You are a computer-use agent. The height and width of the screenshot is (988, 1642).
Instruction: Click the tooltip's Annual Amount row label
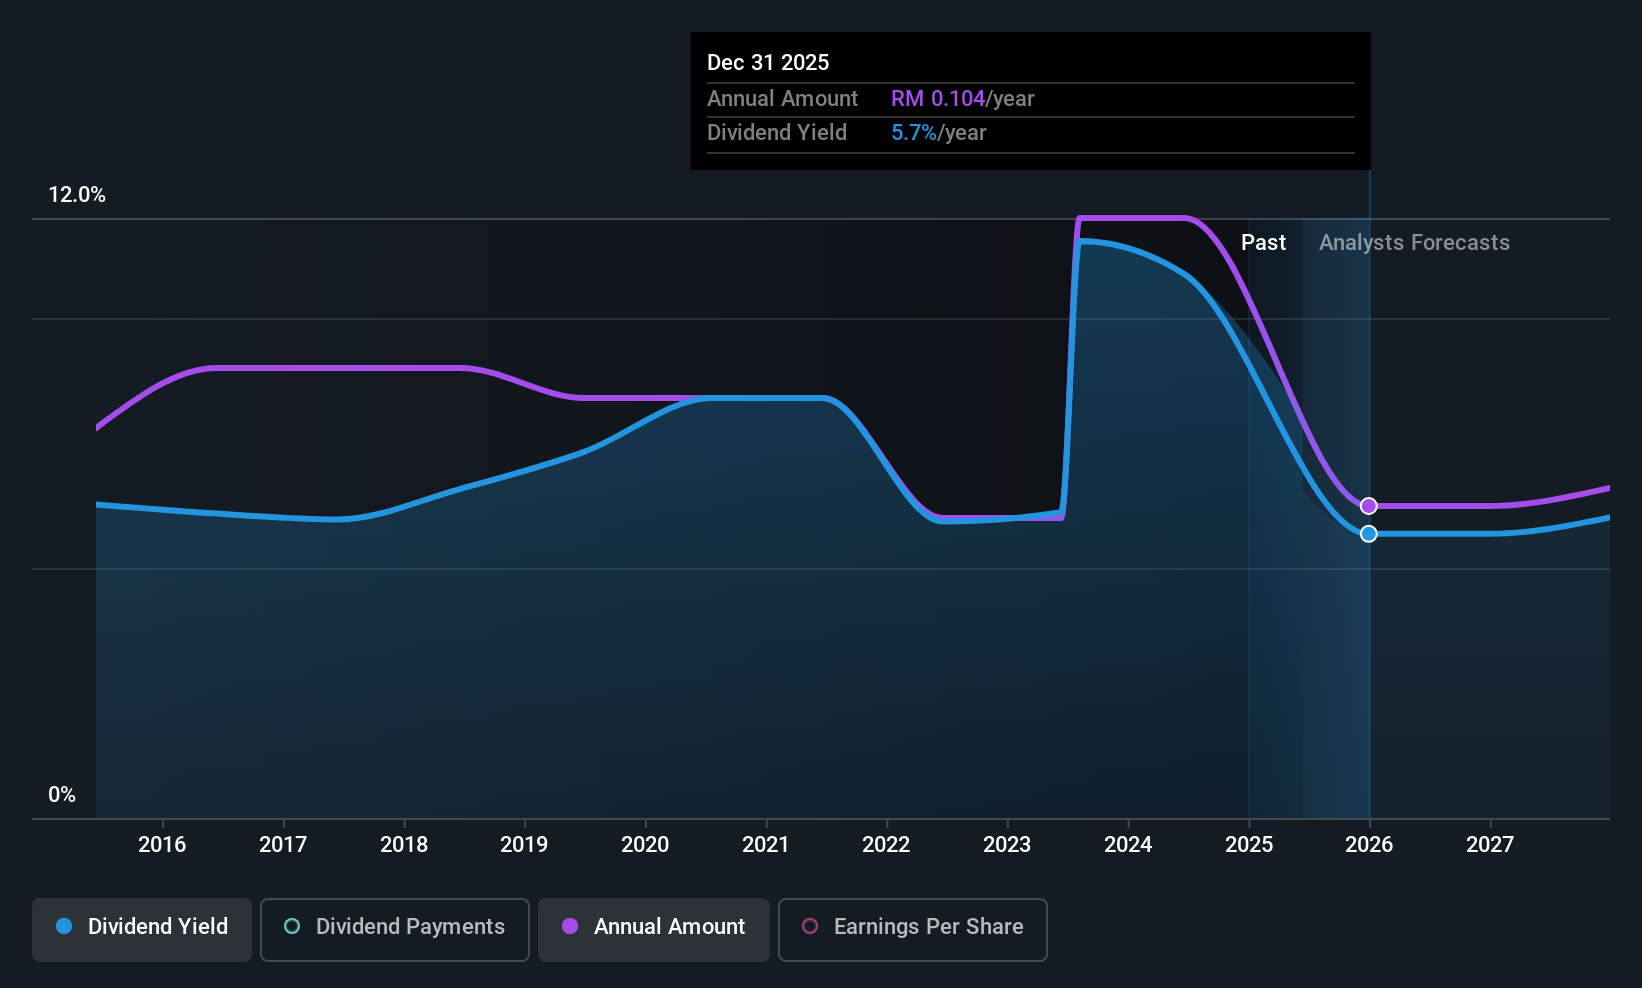click(782, 99)
